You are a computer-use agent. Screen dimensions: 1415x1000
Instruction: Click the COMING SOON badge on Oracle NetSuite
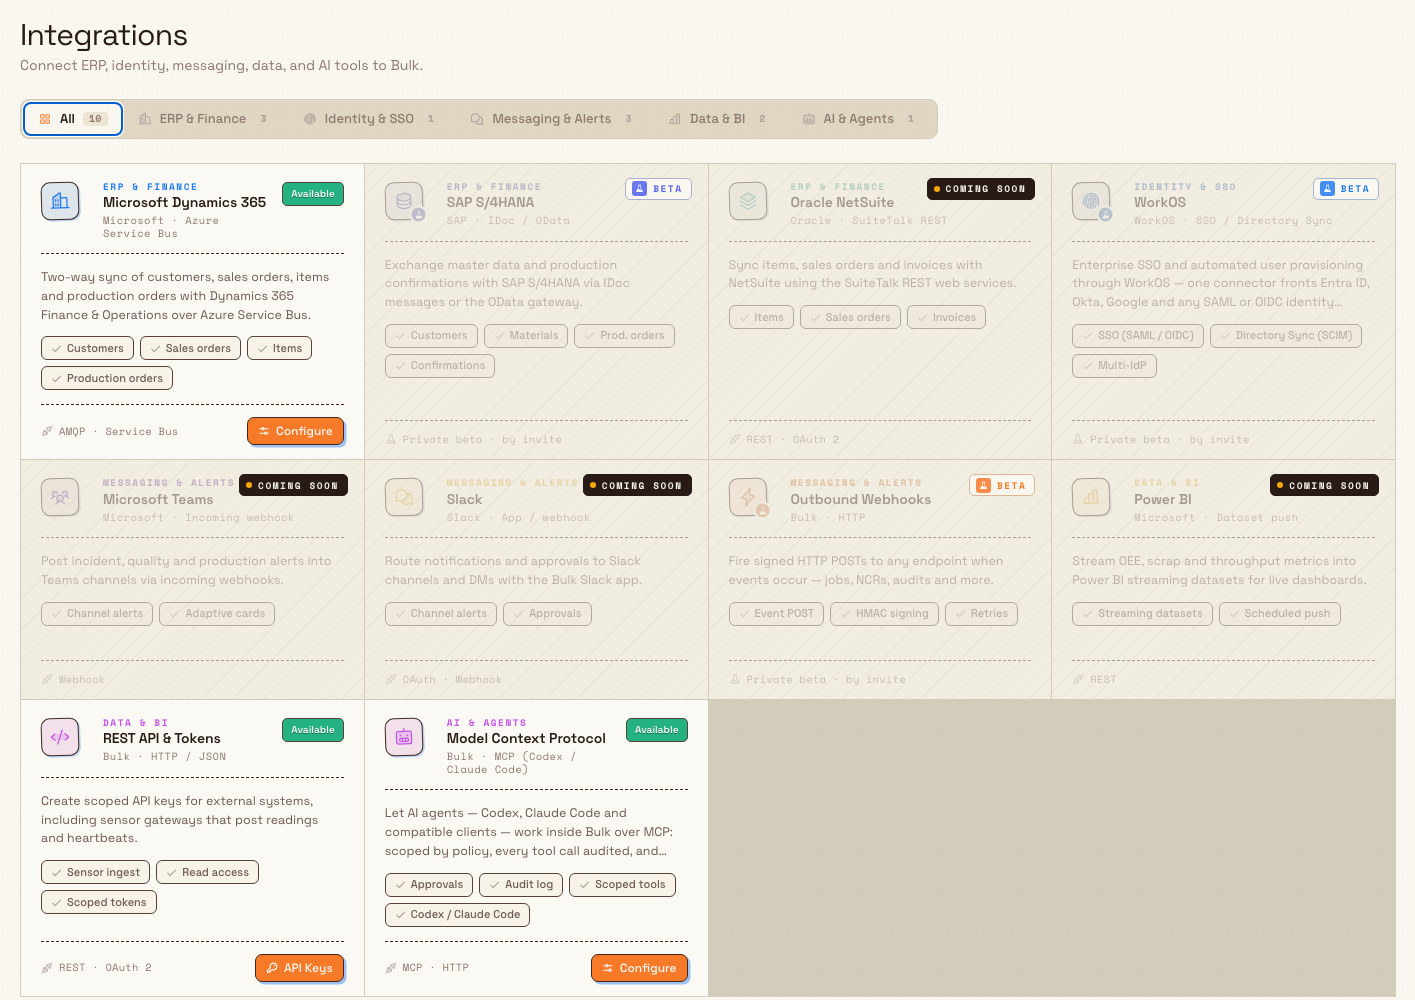tap(980, 189)
